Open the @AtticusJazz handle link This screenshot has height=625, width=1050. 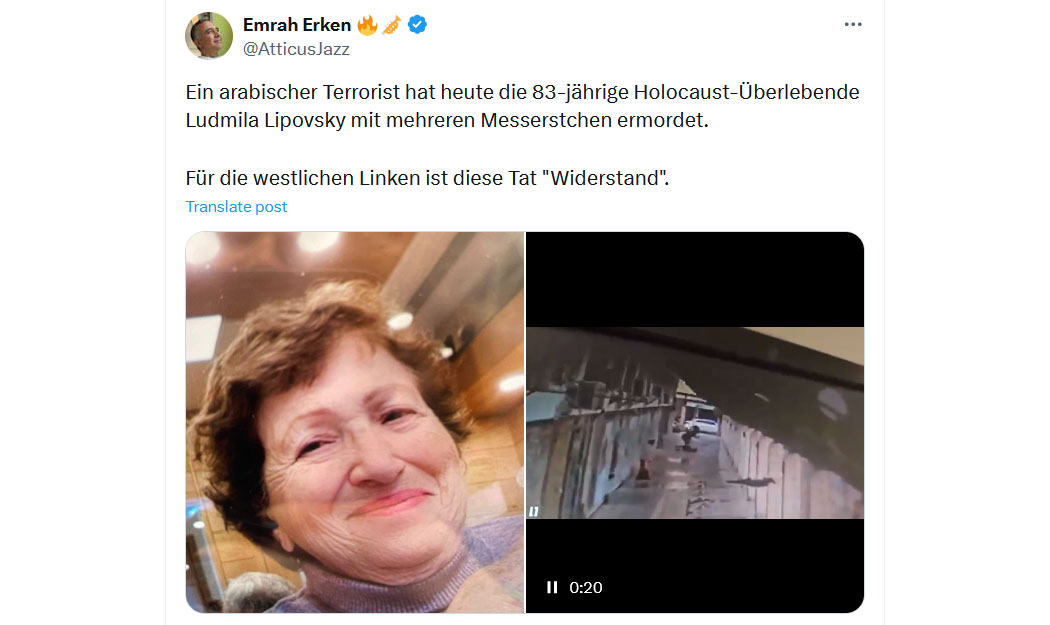coord(296,49)
